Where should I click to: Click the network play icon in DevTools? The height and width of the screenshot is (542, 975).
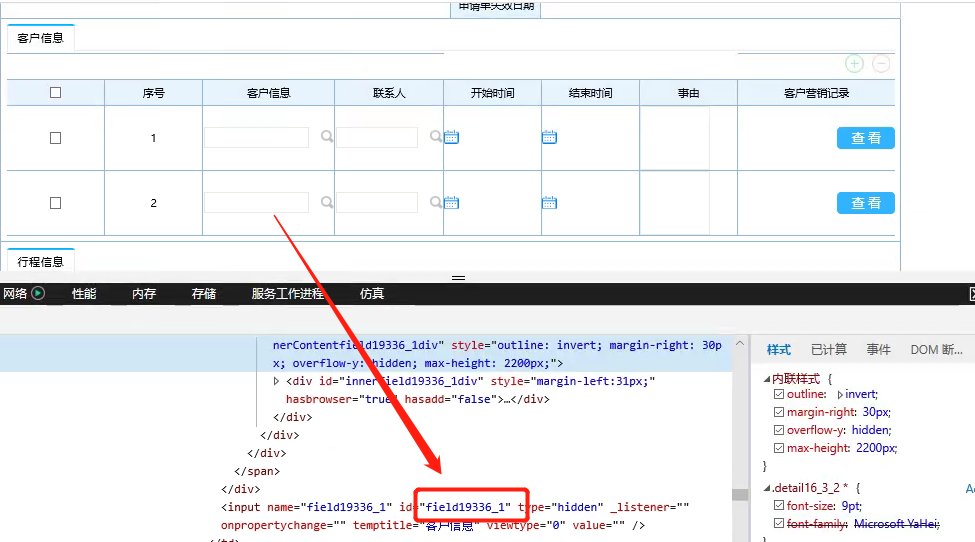[x=38, y=293]
